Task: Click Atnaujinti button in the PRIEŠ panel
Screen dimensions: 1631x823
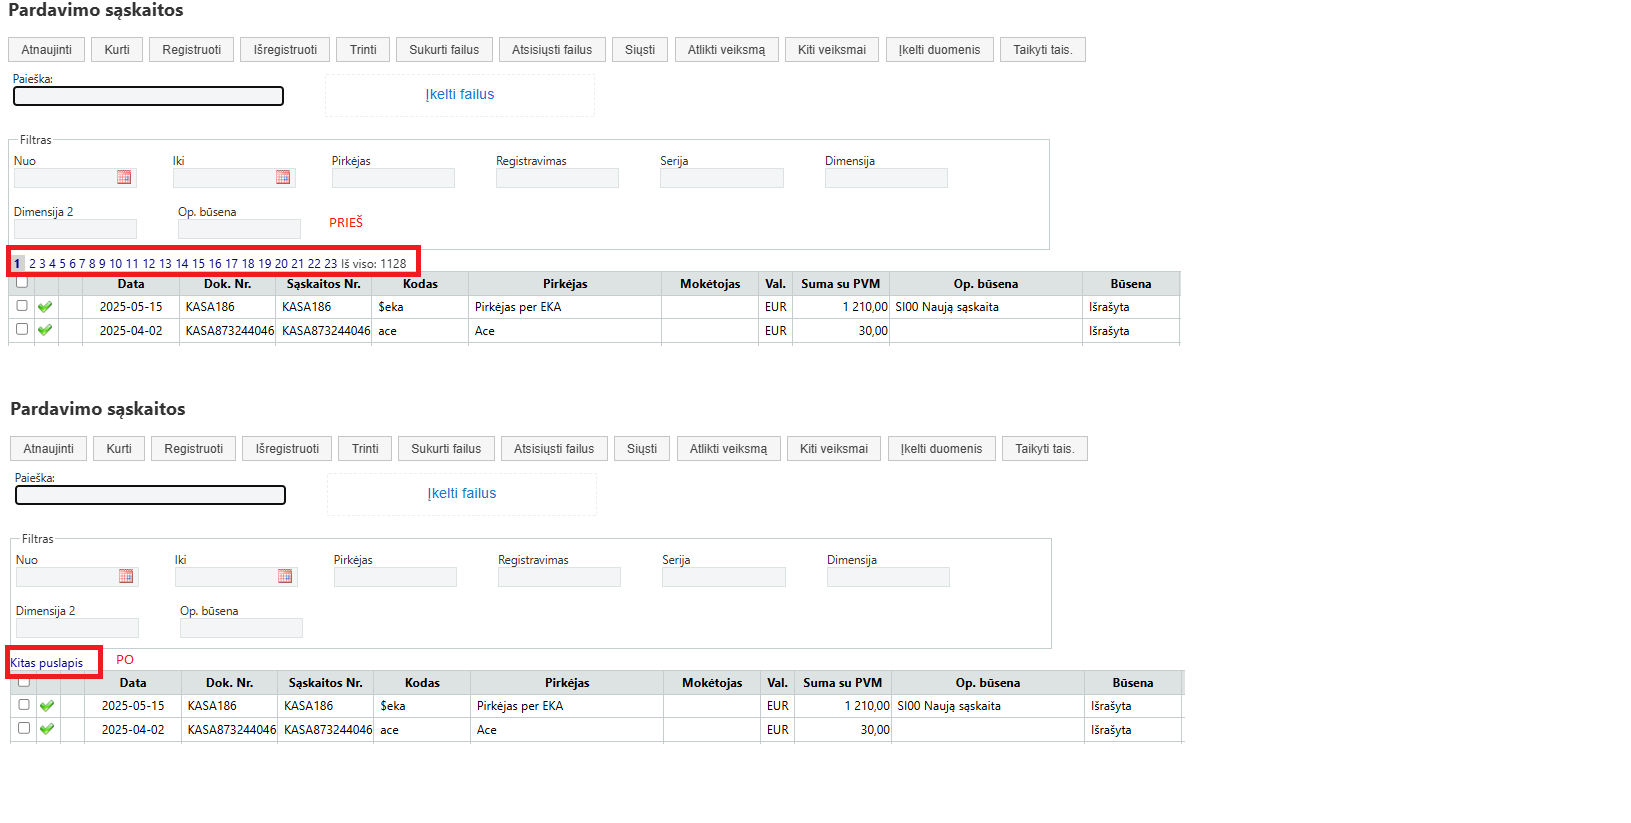Action: tap(47, 50)
